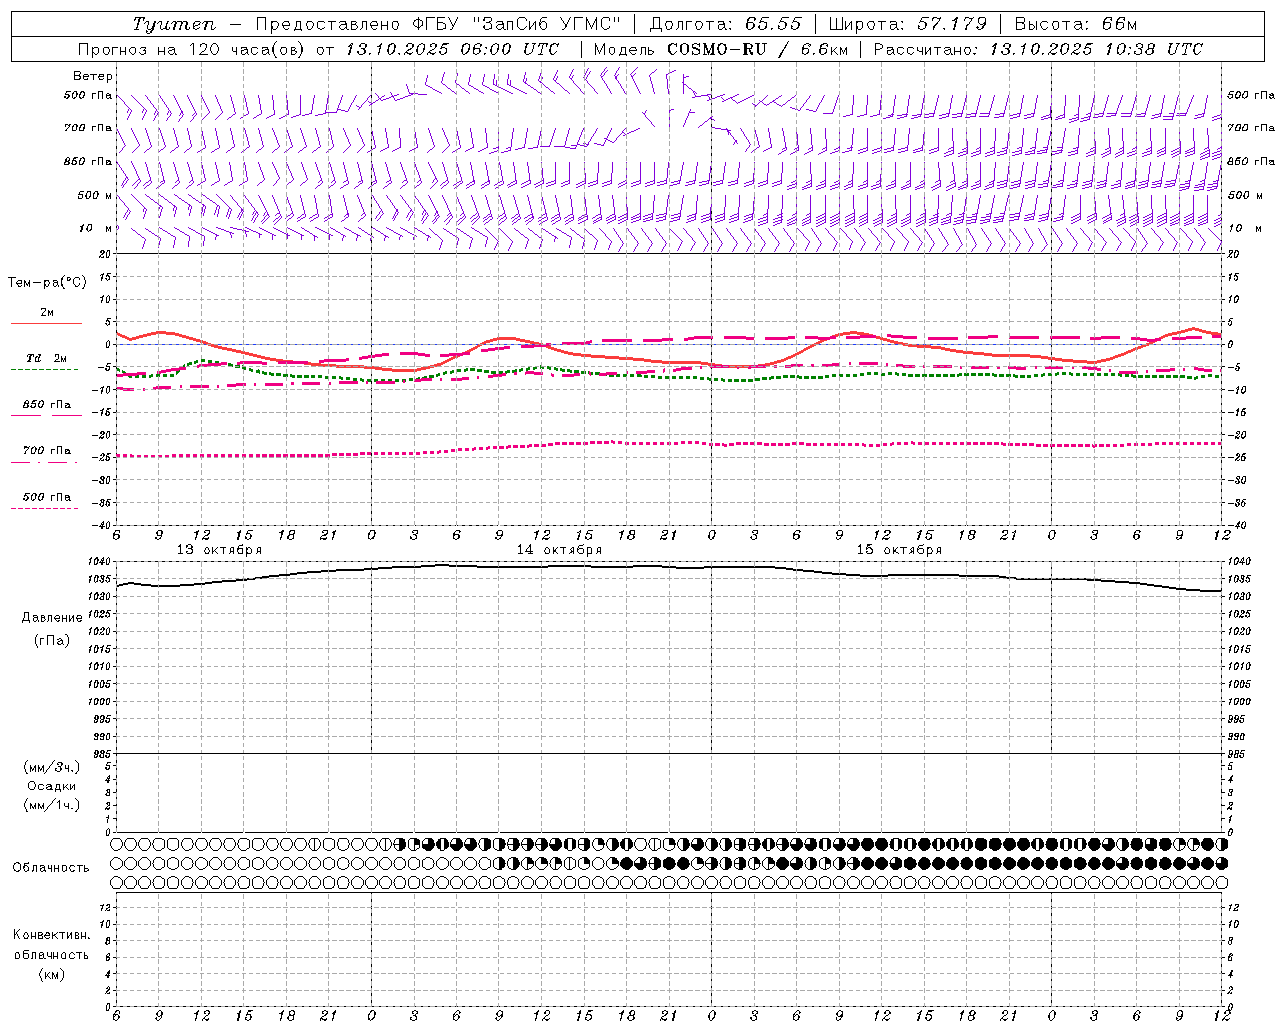The image size is (1280, 1024).
Task: Select "Рассчитано: 13.10.2025 10:38 UTC" text
Action: pos(1039,49)
